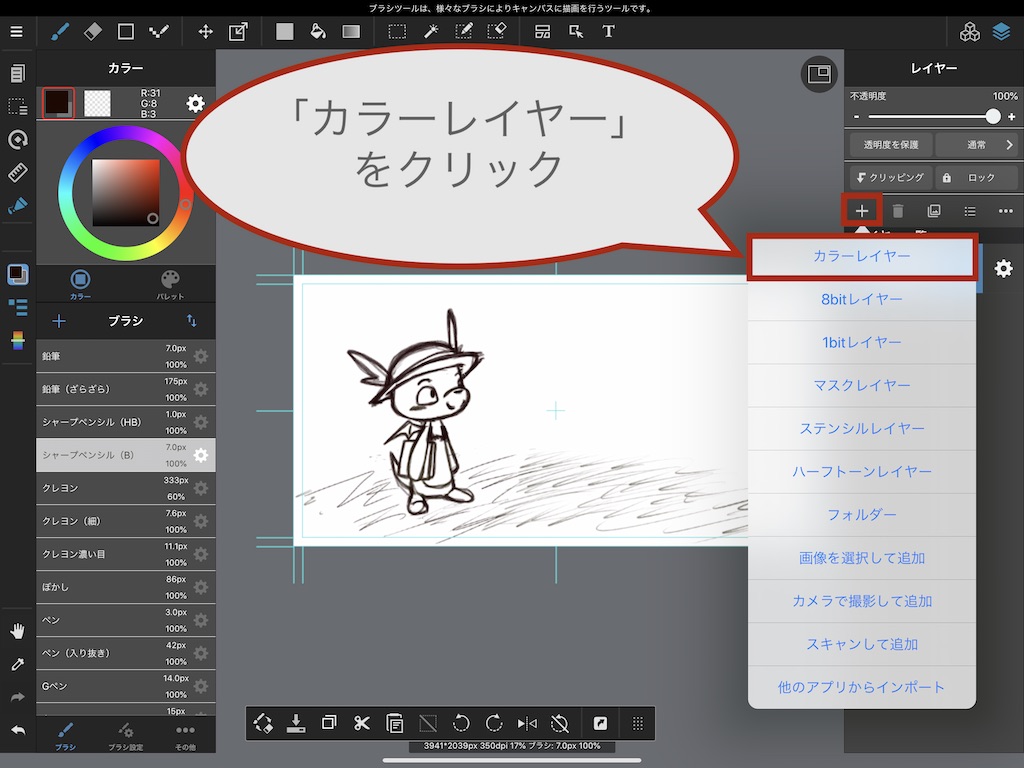Delete layer with the trash icon
The height and width of the screenshot is (768, 1024).
point(898,211)
